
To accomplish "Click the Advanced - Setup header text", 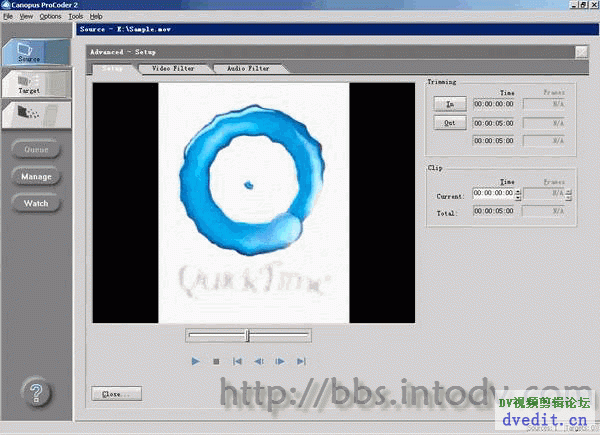I will coord(123,52).
